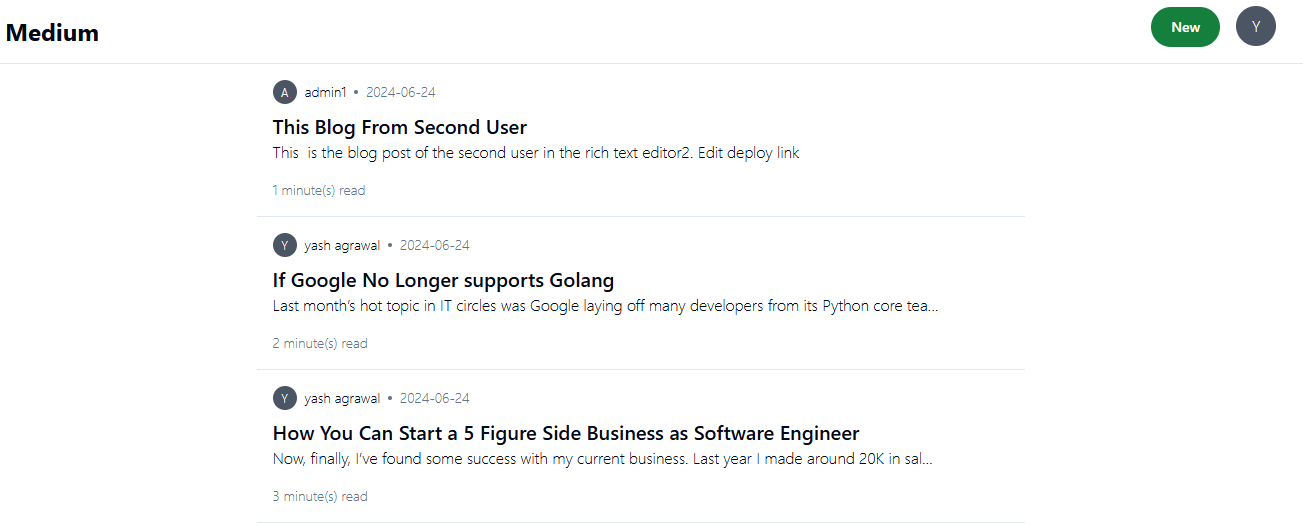The height and width of the screenshot is (526, 1303).
Task: Click the green New button
Action: pos(1185,27)
